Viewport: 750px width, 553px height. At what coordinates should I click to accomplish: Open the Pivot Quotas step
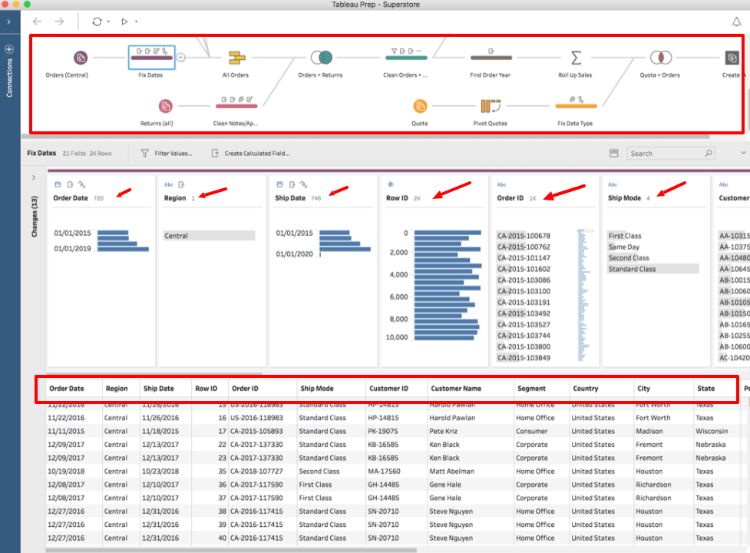pos(490,106)
